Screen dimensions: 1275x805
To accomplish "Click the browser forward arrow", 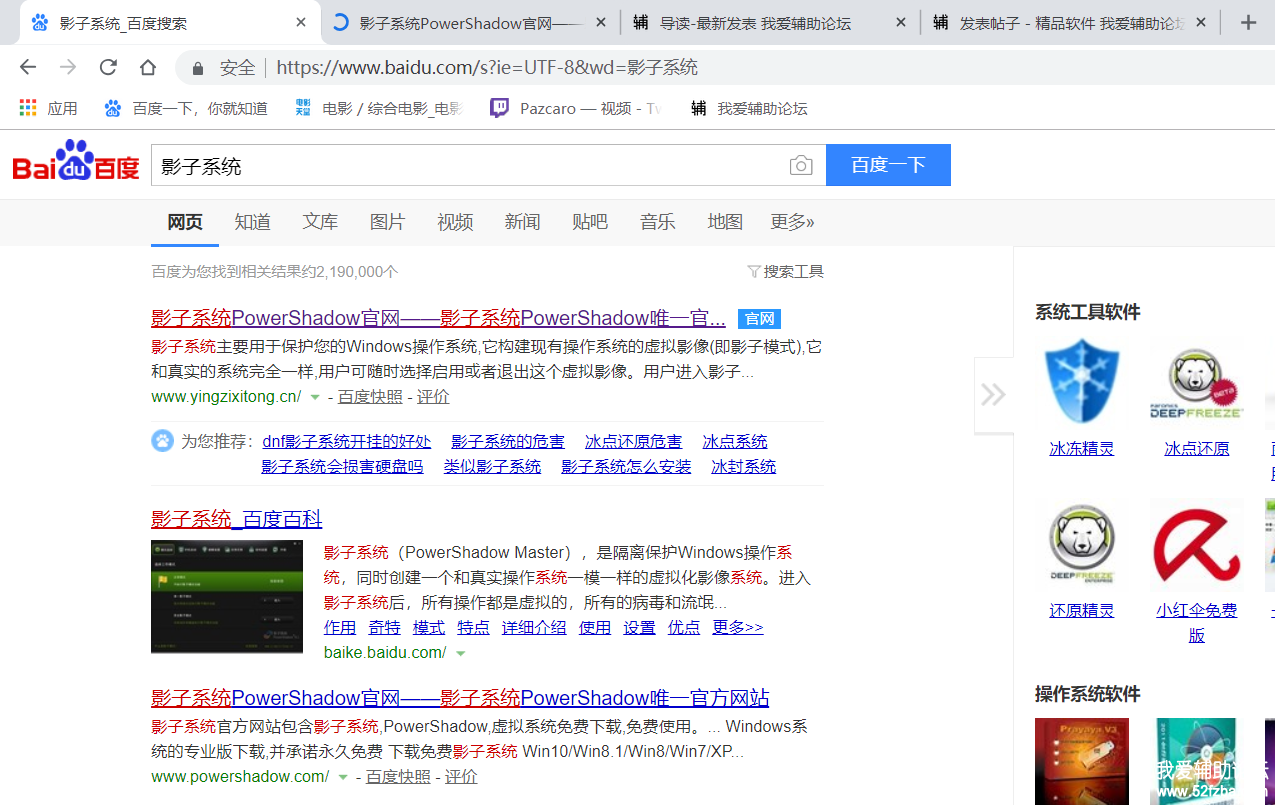I will tap(68, 68).
